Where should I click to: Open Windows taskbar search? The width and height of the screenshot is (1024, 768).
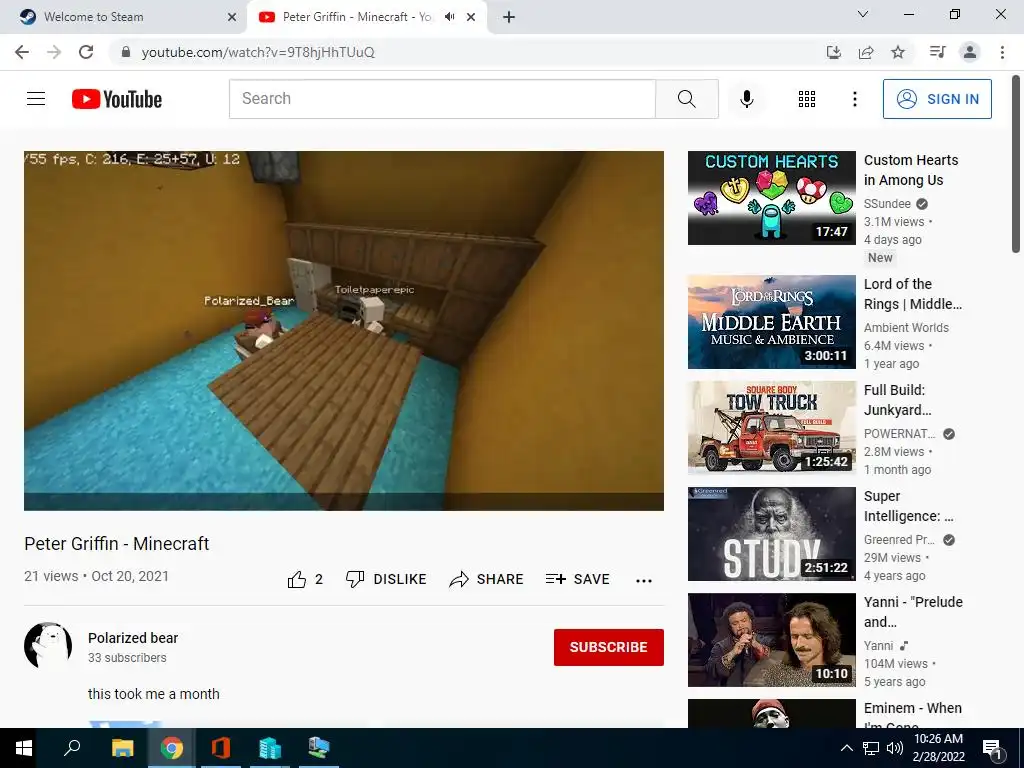click(72, 748)
